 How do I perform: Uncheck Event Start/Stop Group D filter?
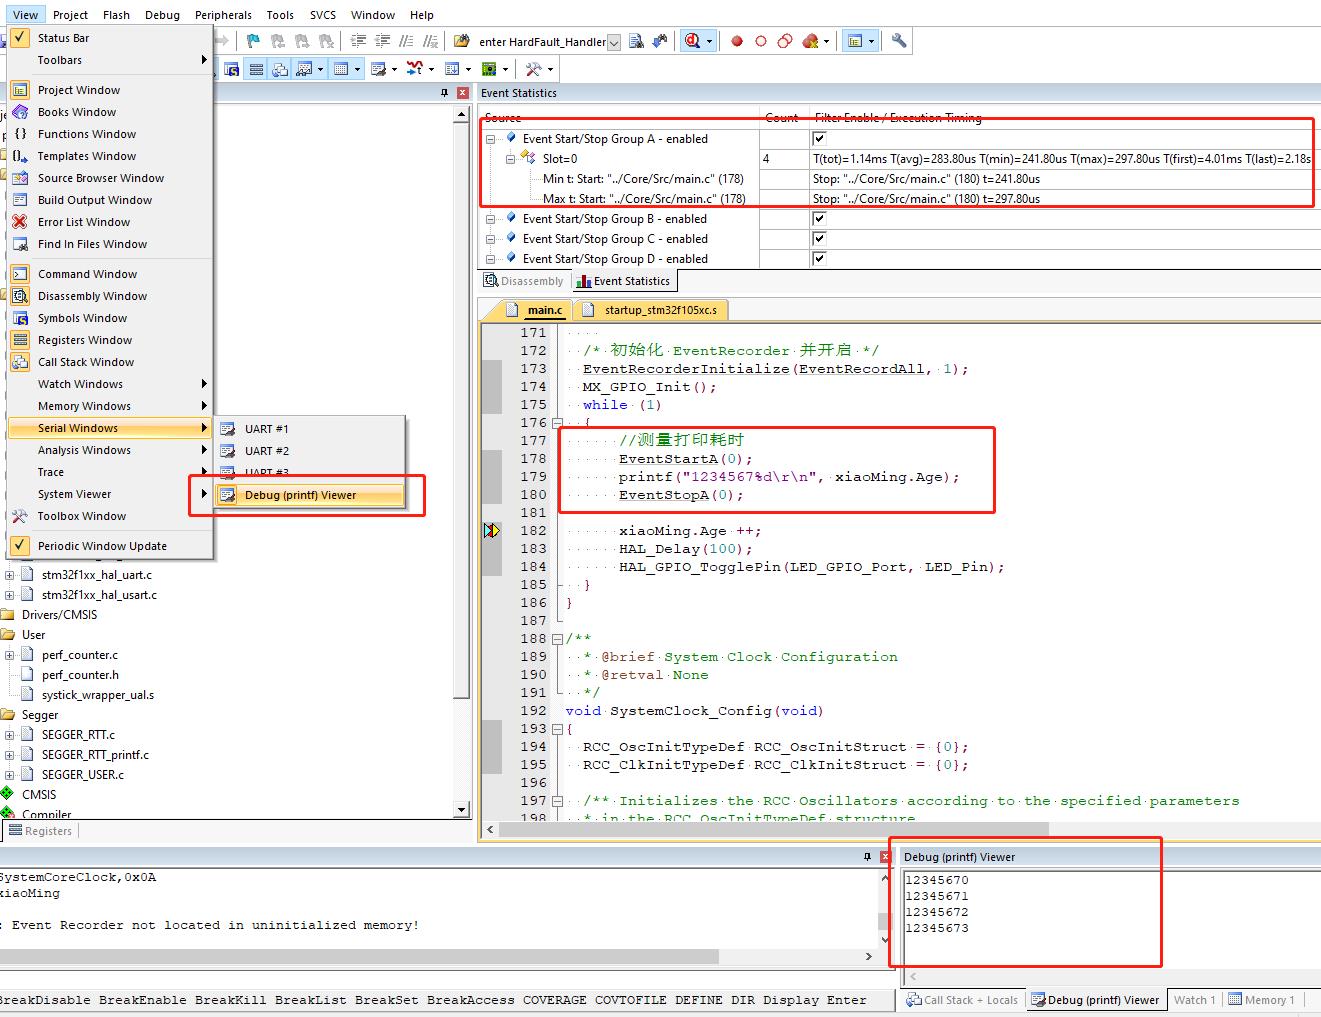coord(819,259)
